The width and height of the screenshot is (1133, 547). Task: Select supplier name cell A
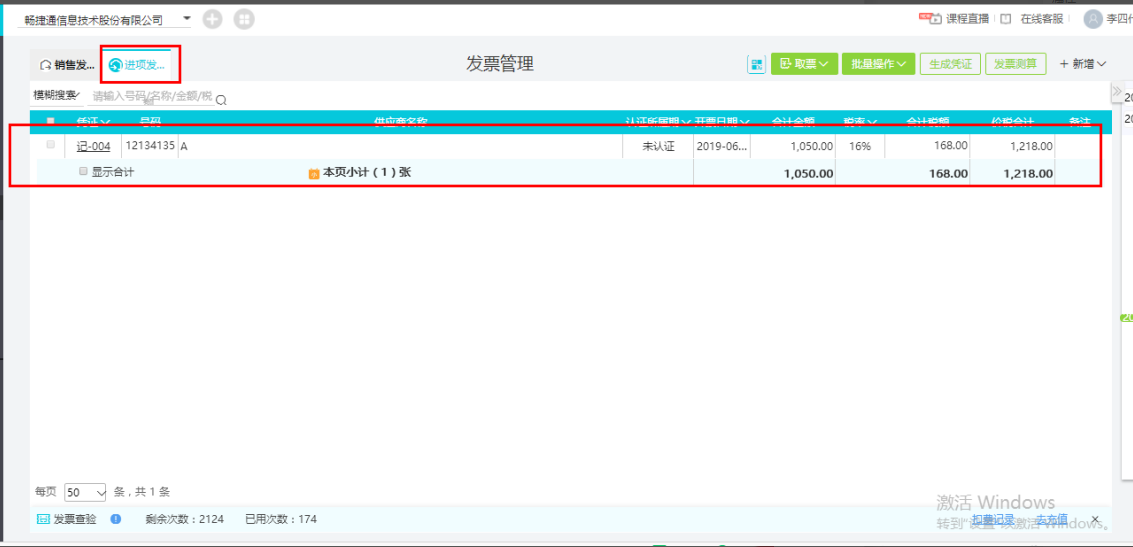tap(400, 146)
